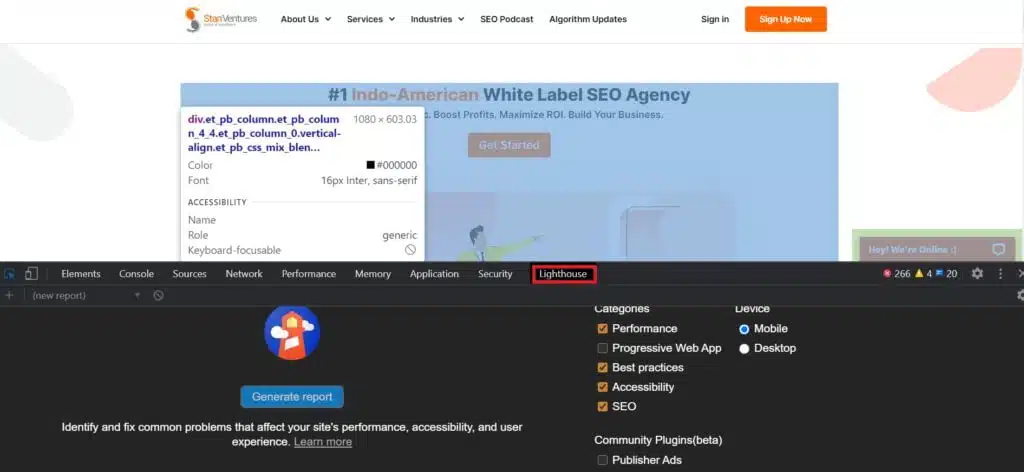Click the Stan Ventures logo
The image size is (1024, 472).
(221, 19)
